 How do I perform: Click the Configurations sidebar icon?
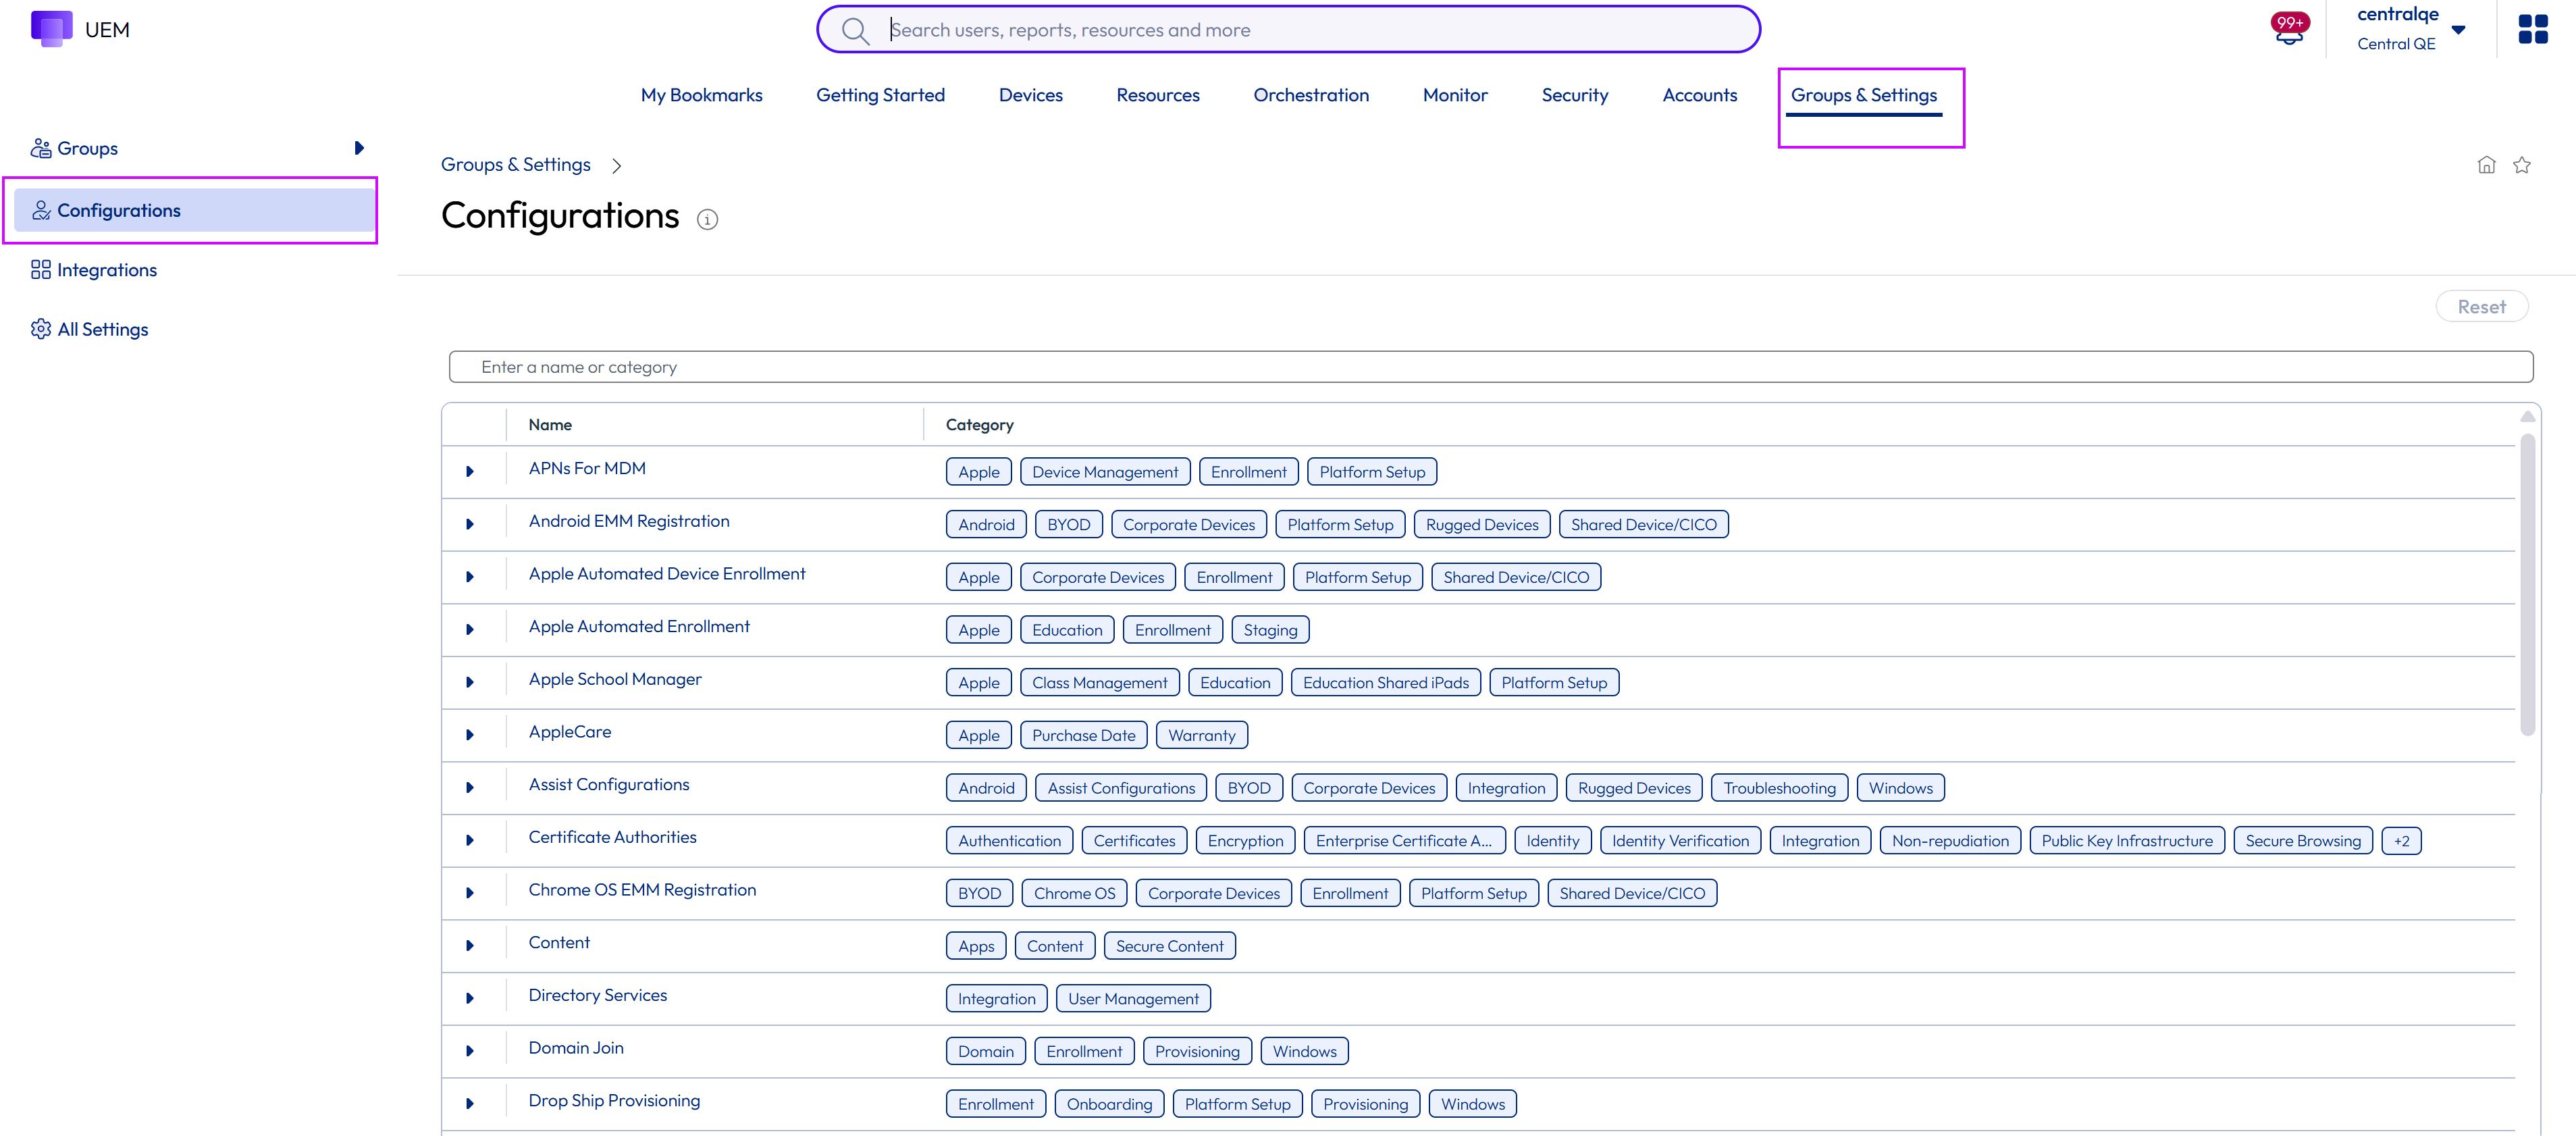(41, 210)
